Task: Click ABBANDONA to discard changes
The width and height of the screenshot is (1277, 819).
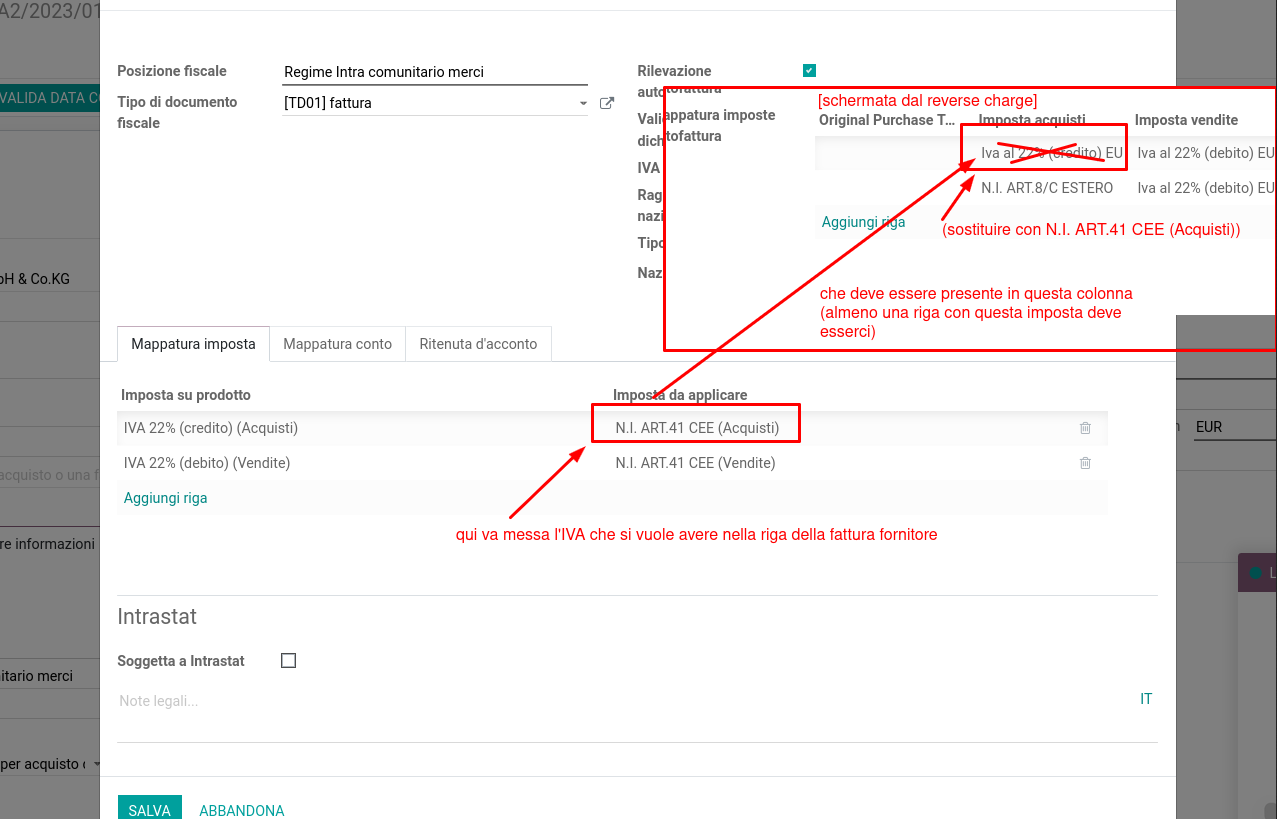Action: tap(242, 810)
